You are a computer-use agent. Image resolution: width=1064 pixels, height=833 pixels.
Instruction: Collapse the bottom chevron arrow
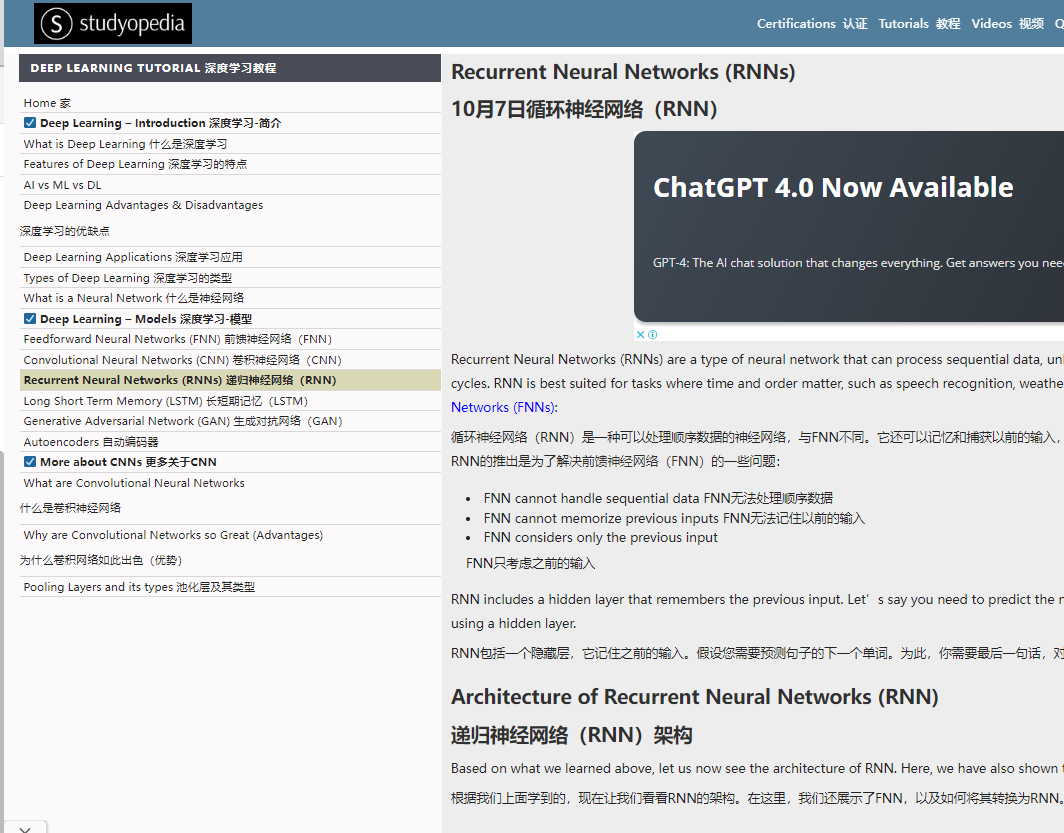pyautogui.click(x=24, y=828)
